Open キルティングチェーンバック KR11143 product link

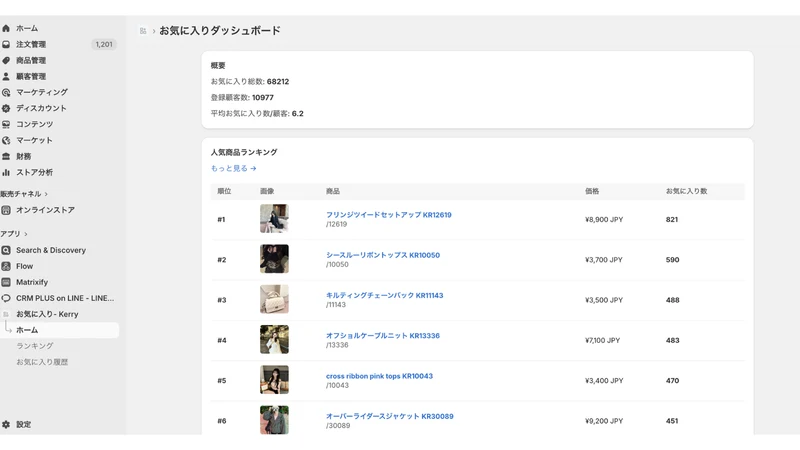385,295
